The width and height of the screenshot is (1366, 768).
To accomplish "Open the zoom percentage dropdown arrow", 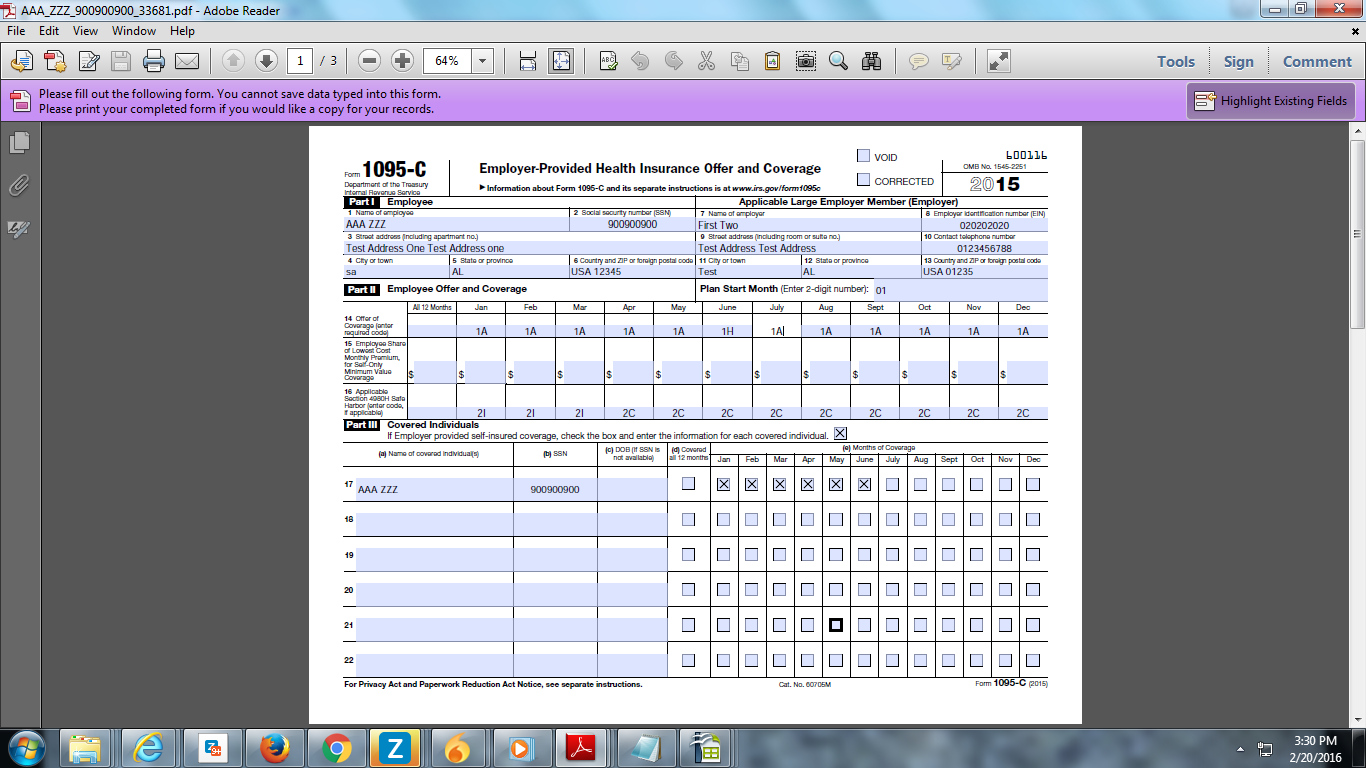I will (x=484, y=61).
